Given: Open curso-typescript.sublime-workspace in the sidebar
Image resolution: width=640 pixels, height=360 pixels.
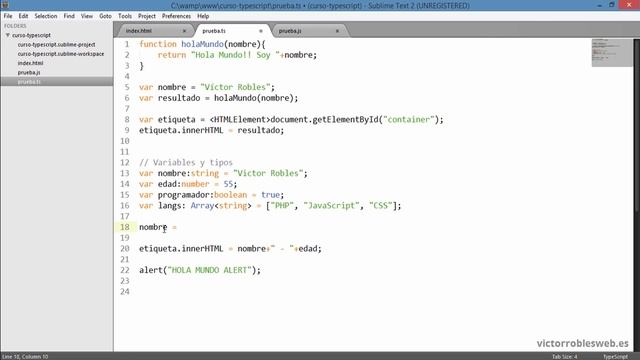Looking at the screenshot, I should (x=61, y=54).
